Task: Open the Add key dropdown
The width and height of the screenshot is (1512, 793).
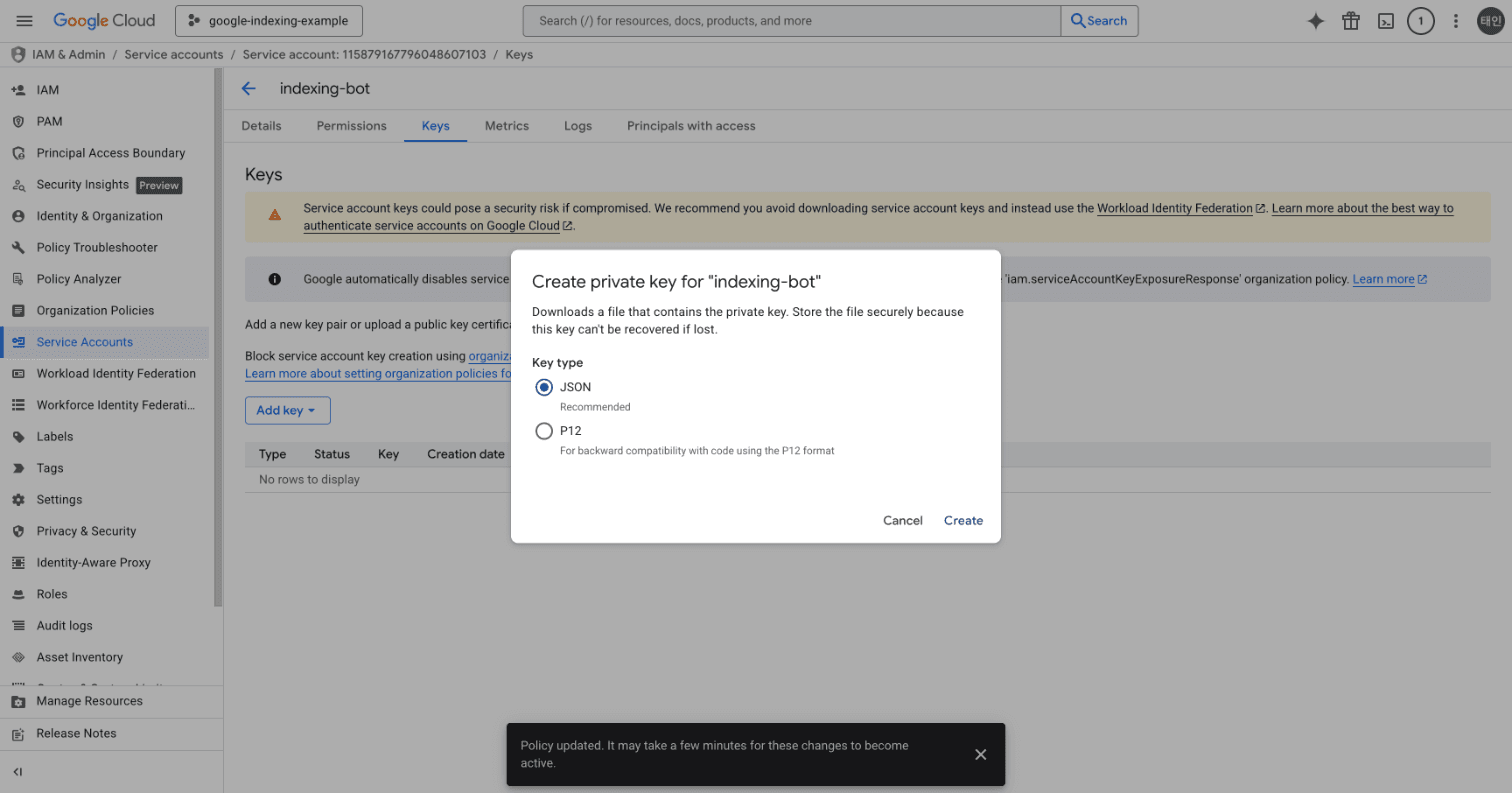Action: pos(287,410)
